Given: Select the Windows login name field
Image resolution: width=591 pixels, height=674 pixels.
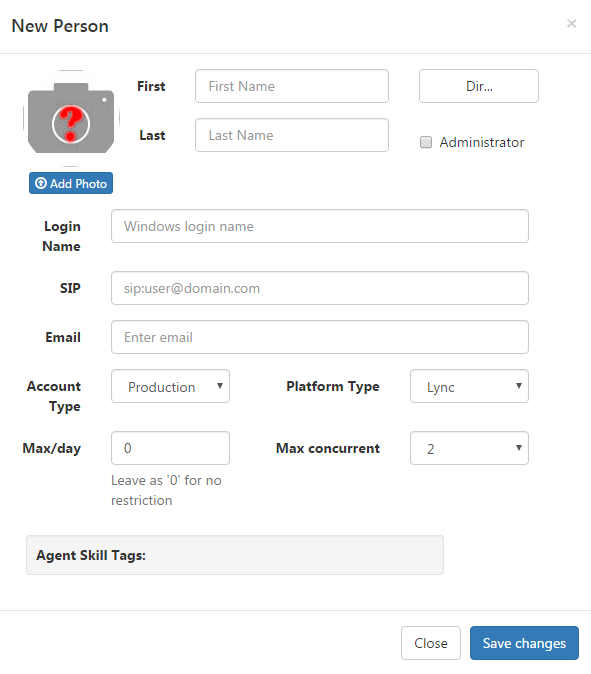Looking at the screenshot, I should tap(320, 226).
